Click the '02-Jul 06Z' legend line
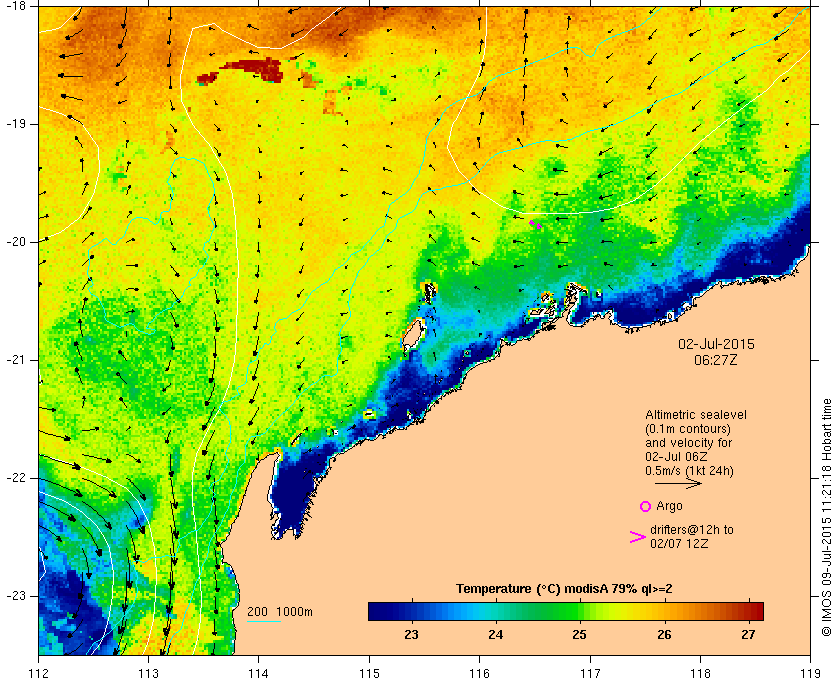The image size is (840, 680). (x=676, y=457)
